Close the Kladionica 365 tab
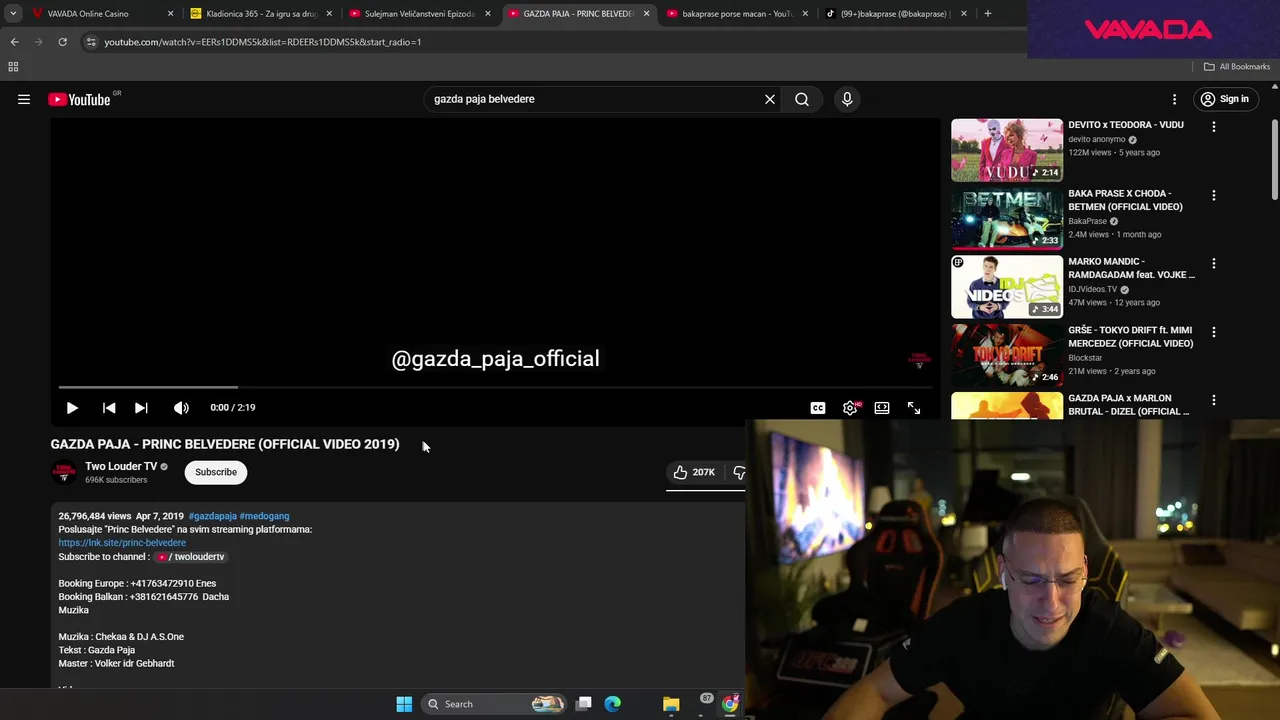1280x720 pixels. tap(329, 14)
